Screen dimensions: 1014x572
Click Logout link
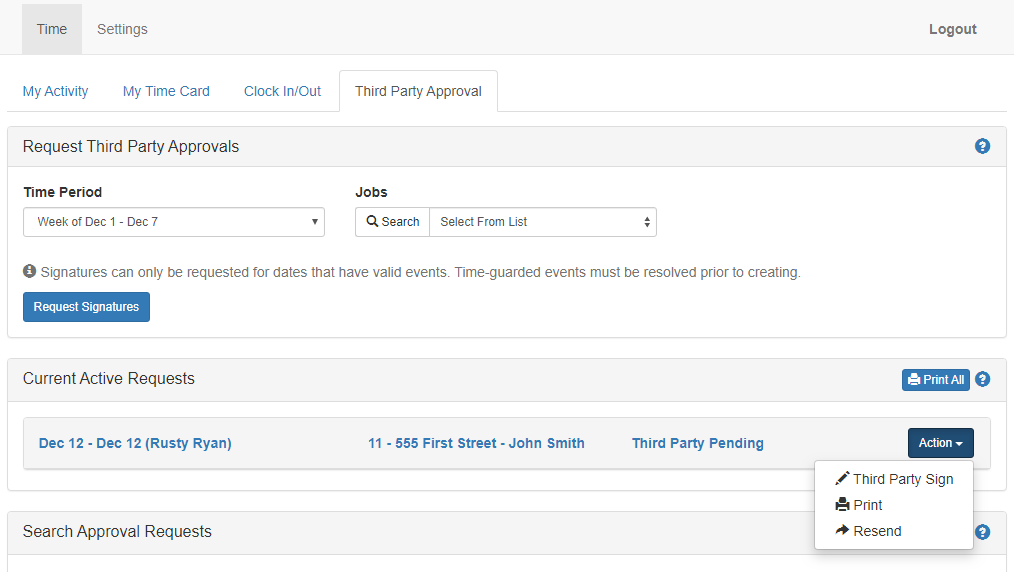click(952, 29)
